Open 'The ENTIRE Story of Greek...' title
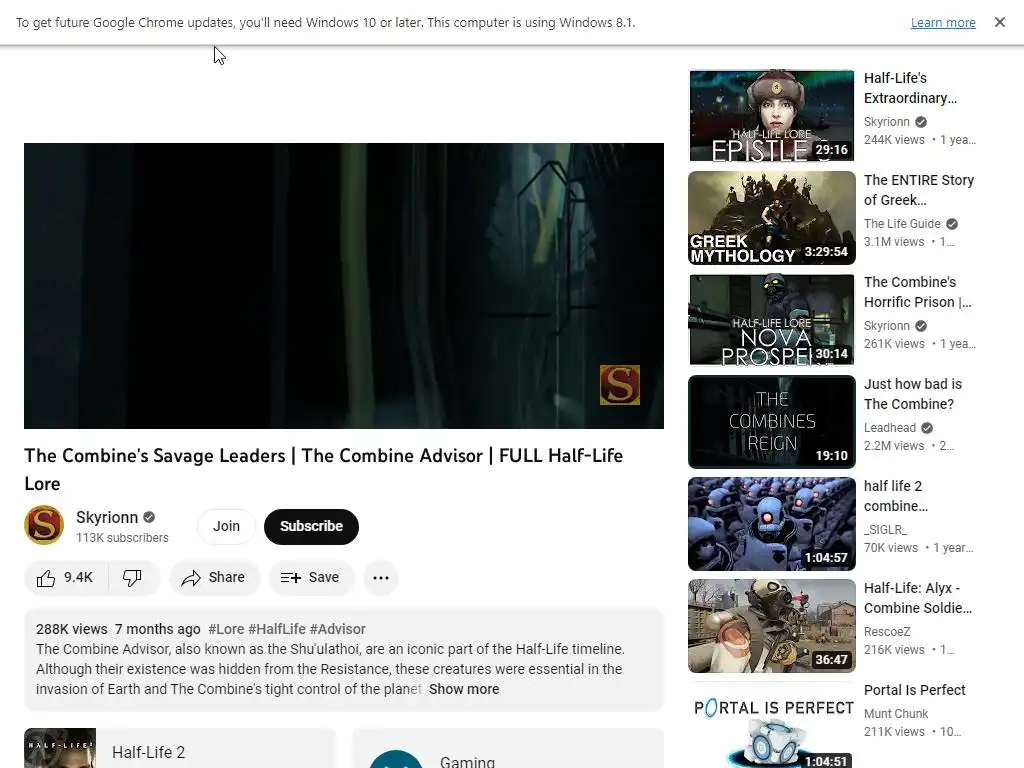 (x=919, y=190)
